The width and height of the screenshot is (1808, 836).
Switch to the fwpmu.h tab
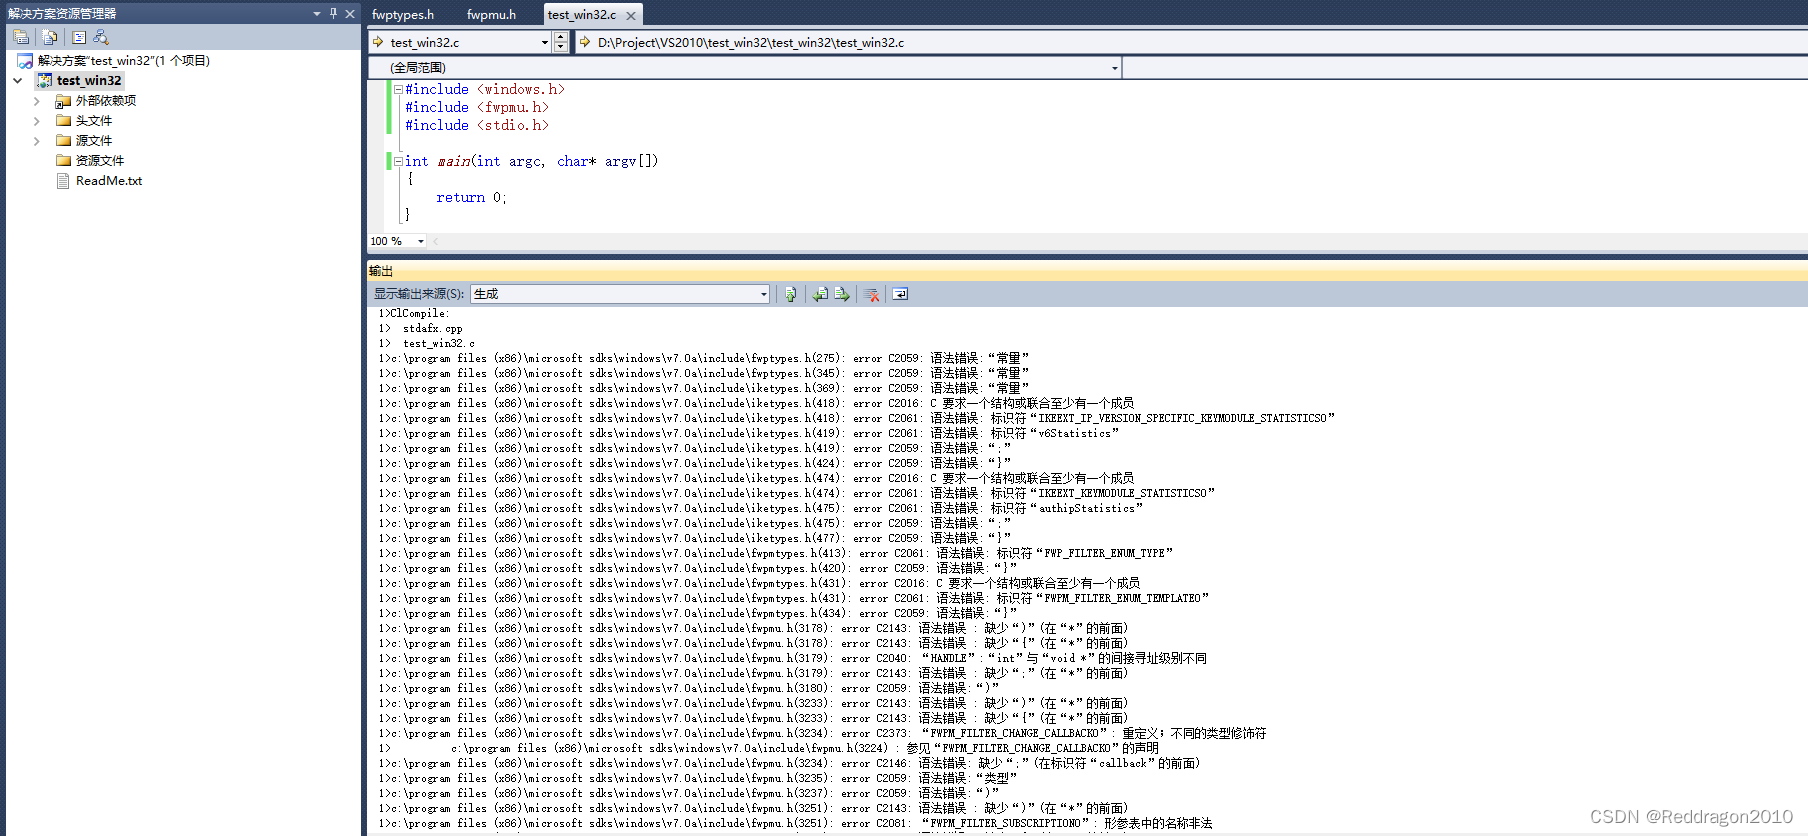click(x=491, y=14)
